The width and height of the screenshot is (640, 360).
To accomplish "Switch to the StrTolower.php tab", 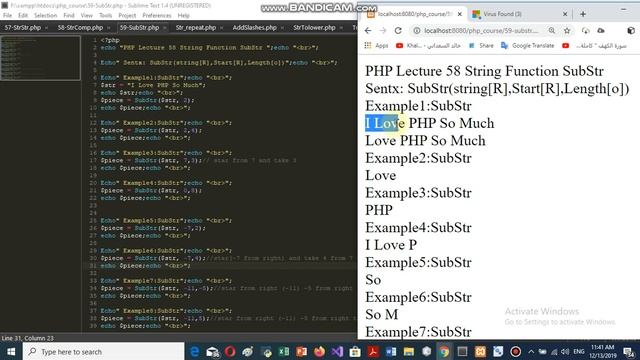I will (314, 28).
